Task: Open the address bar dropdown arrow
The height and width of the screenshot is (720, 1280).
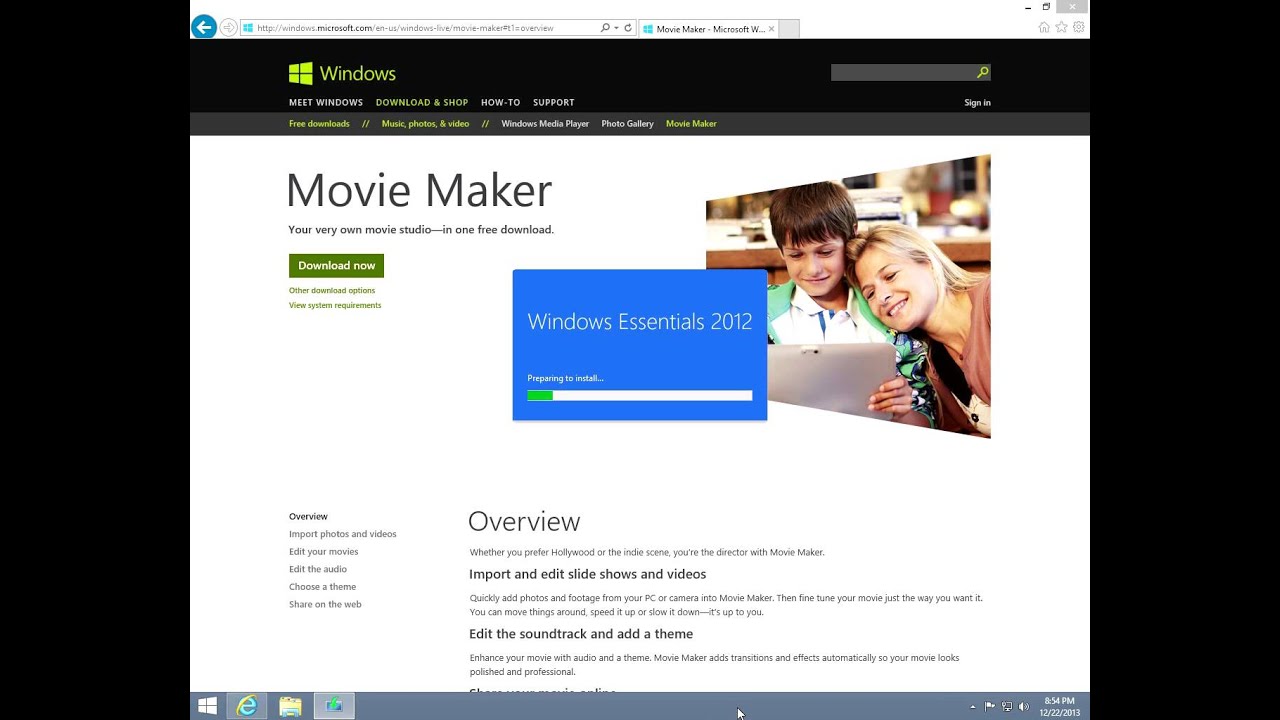Action: coord(616,28)
